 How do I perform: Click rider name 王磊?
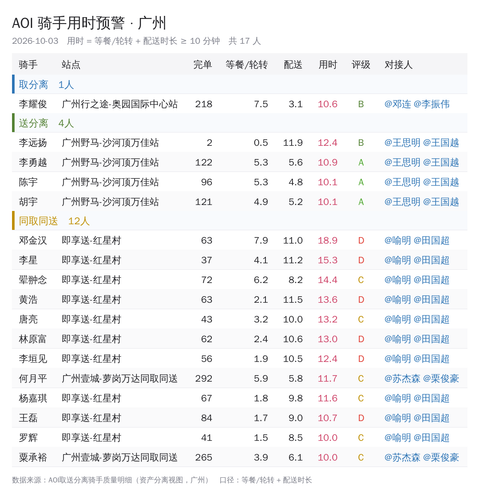28,418
